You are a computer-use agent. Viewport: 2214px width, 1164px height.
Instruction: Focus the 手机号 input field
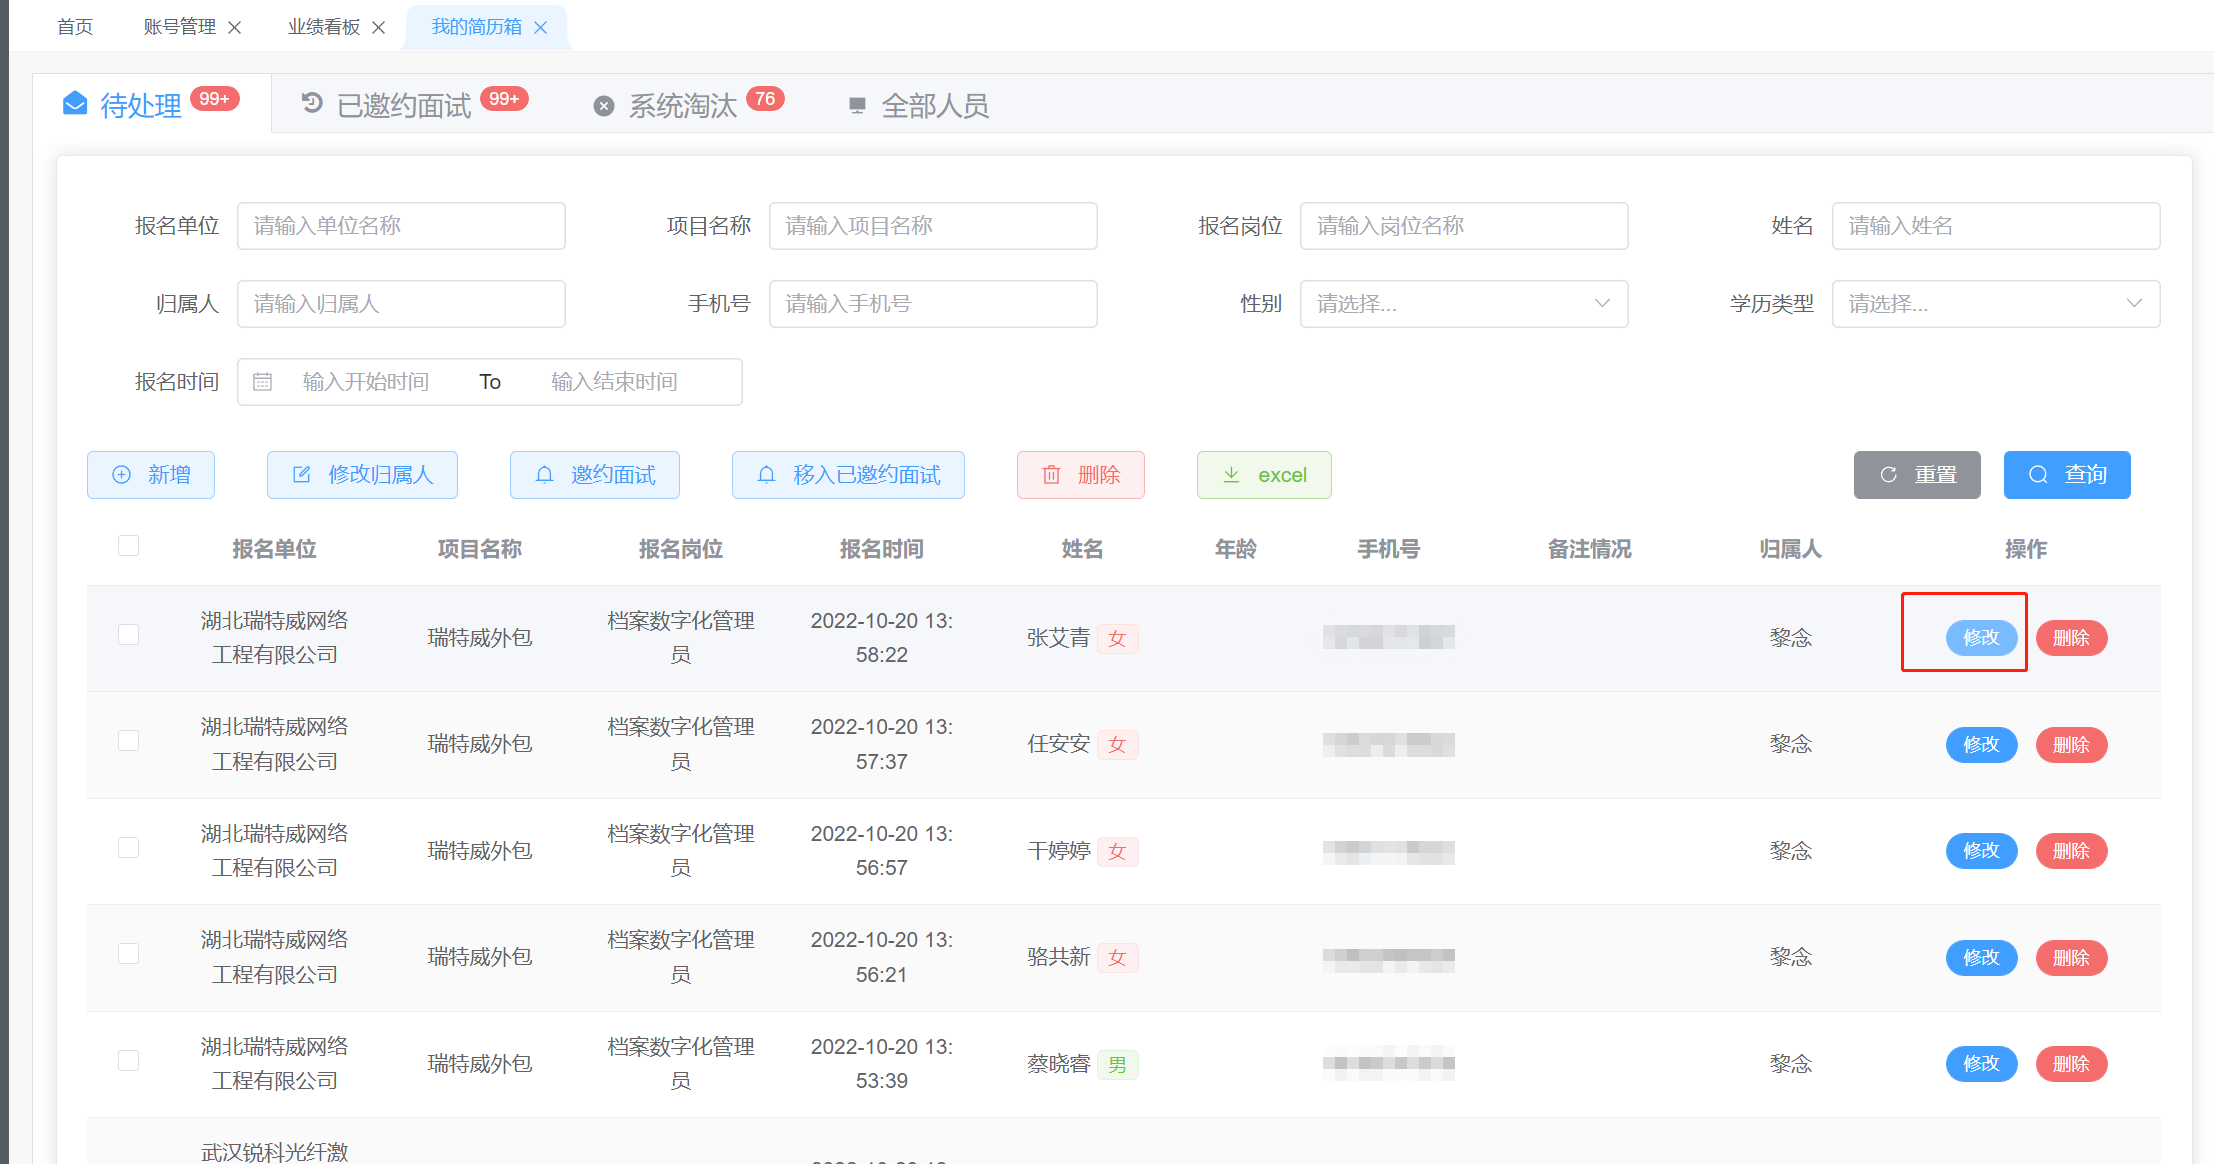click(933, 304)
